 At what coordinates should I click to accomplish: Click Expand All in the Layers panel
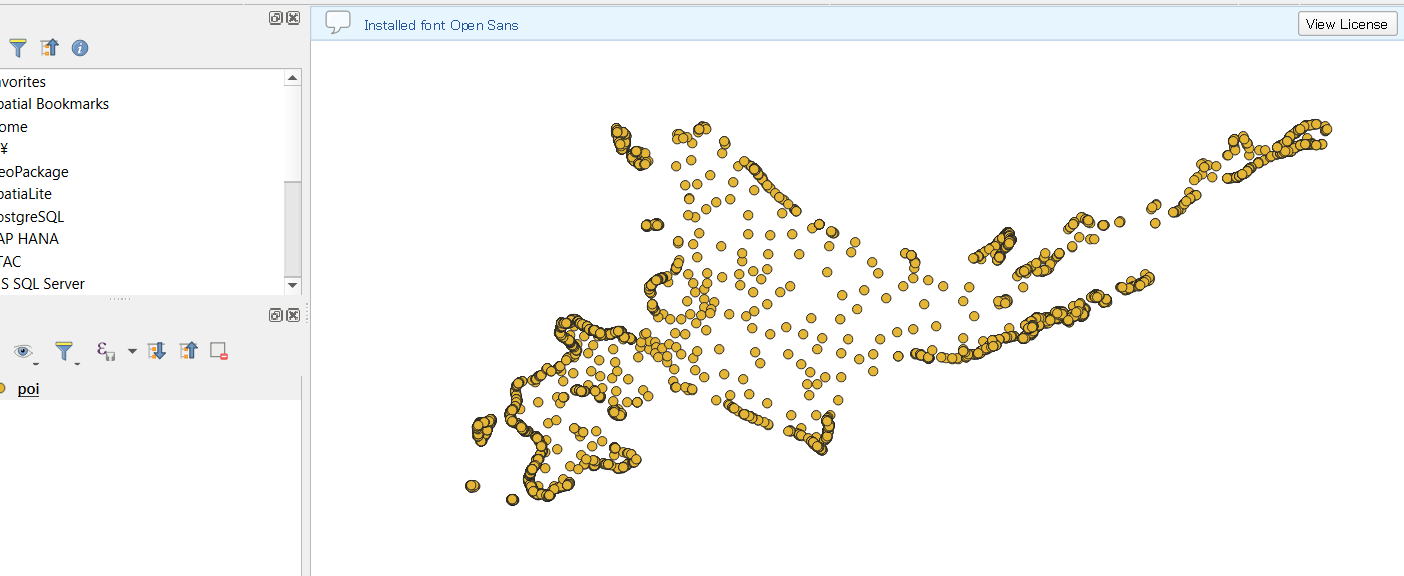point(157,351)
